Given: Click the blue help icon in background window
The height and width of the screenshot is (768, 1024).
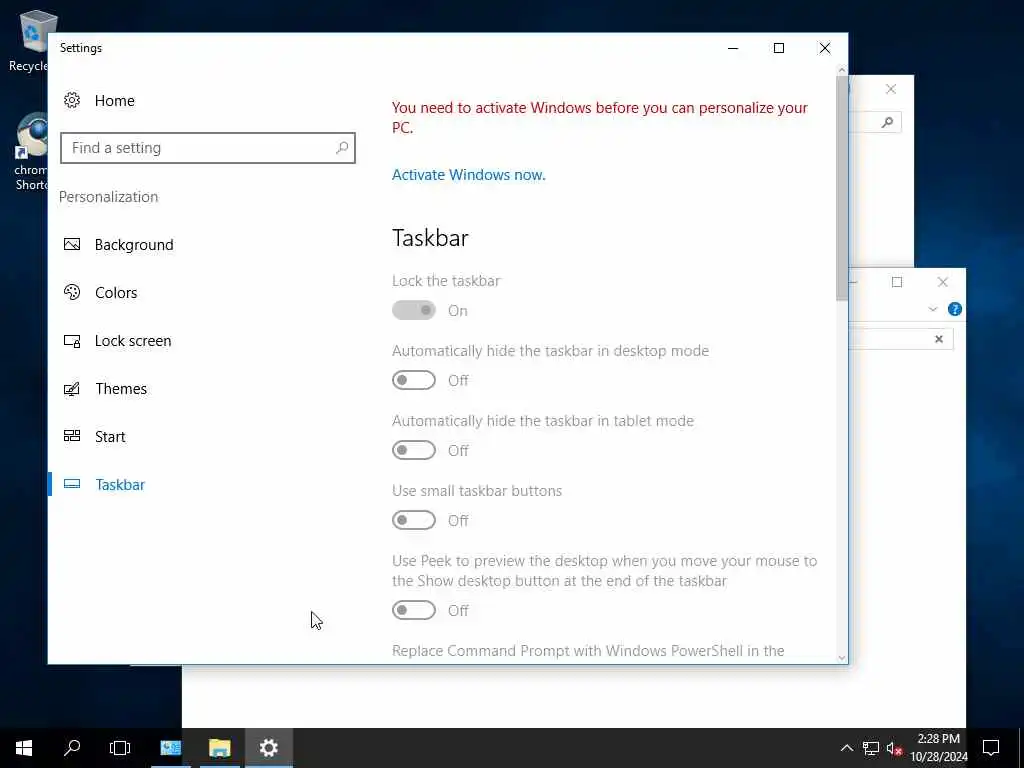Looking at the screenshot, I should (x=954, y=310).
